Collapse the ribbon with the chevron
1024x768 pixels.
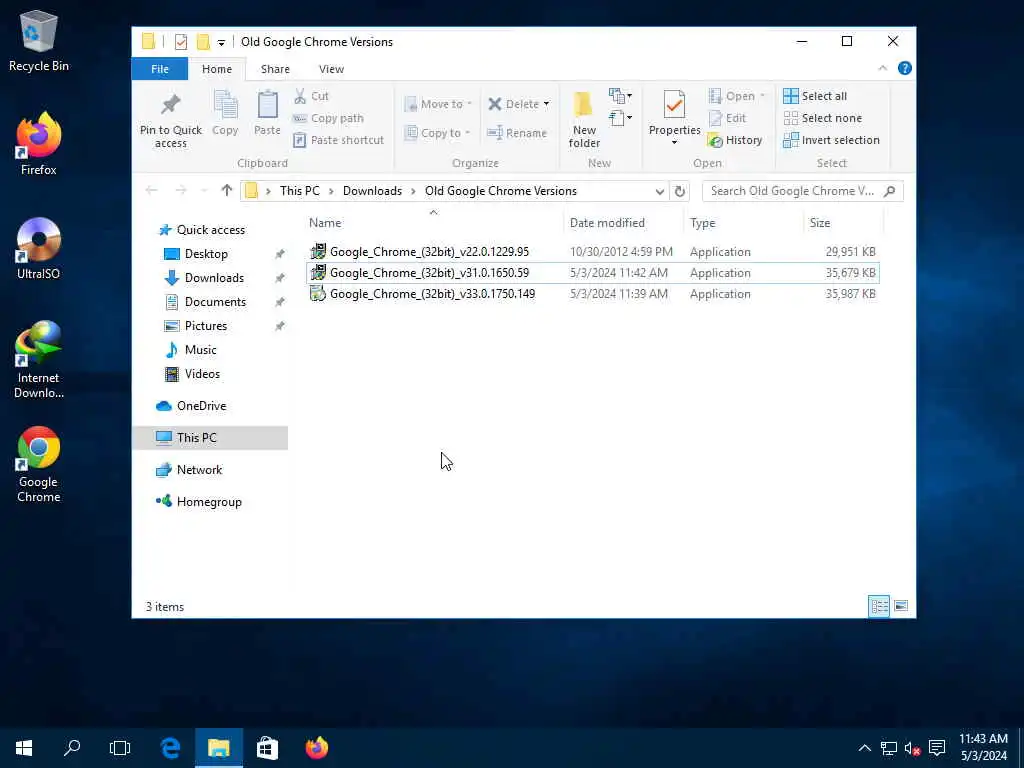click(x=882, y=68)
